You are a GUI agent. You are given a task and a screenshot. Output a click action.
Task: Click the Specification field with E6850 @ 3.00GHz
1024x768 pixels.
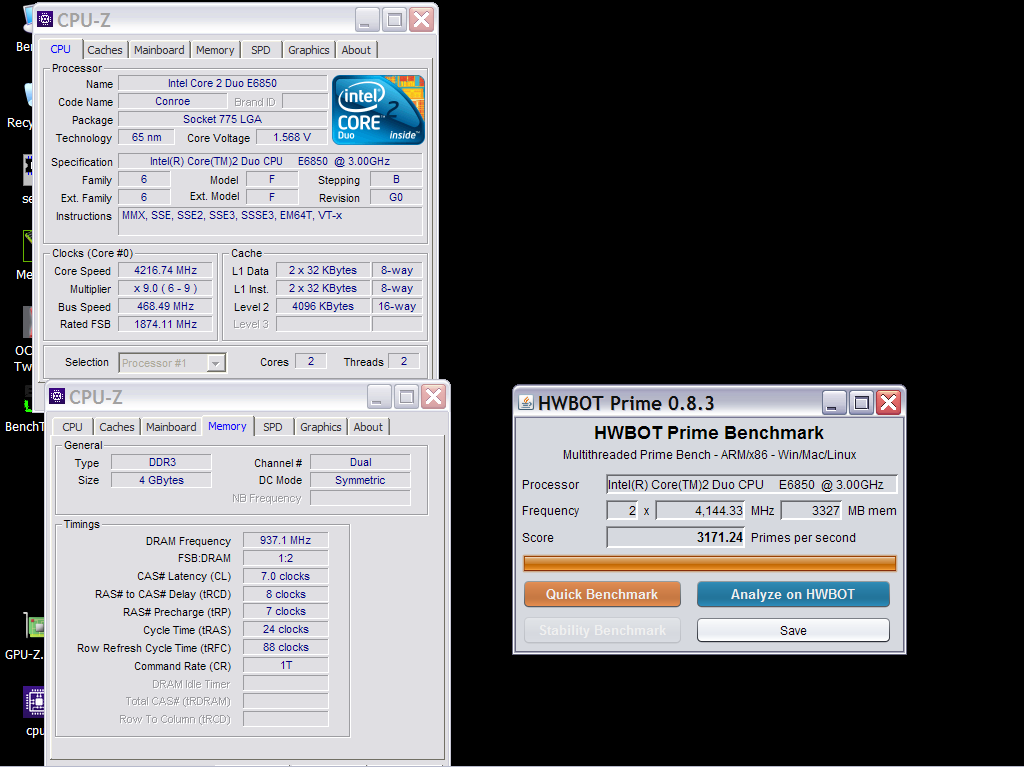[270, 161]
